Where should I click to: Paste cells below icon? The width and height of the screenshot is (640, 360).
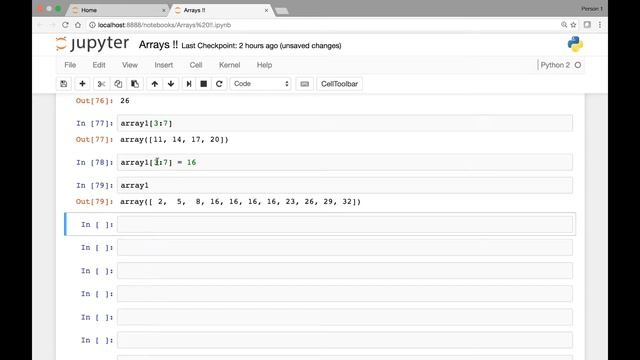(x=135, y=84)
